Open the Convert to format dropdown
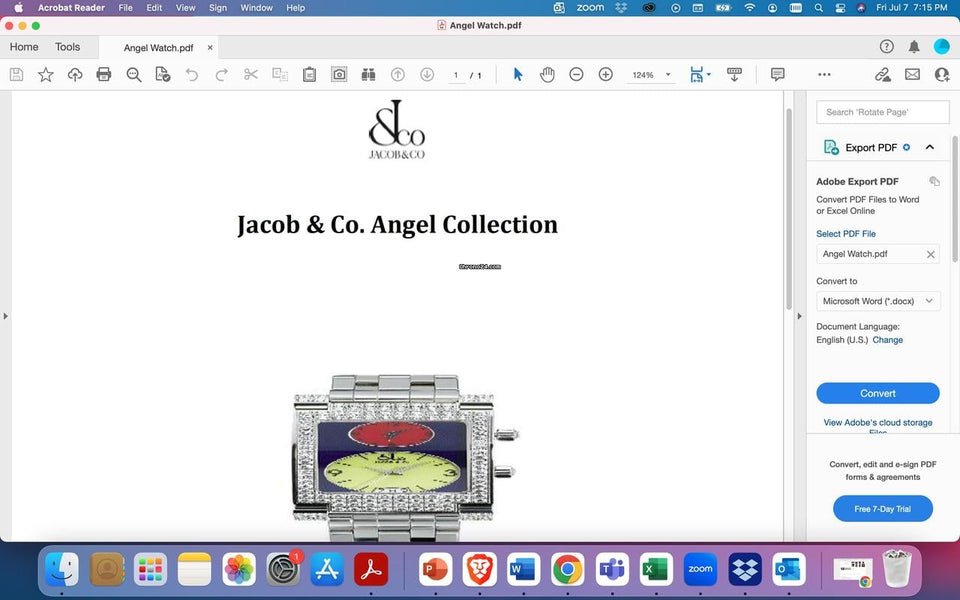The image size is (960, 600). tap(878, 301)
